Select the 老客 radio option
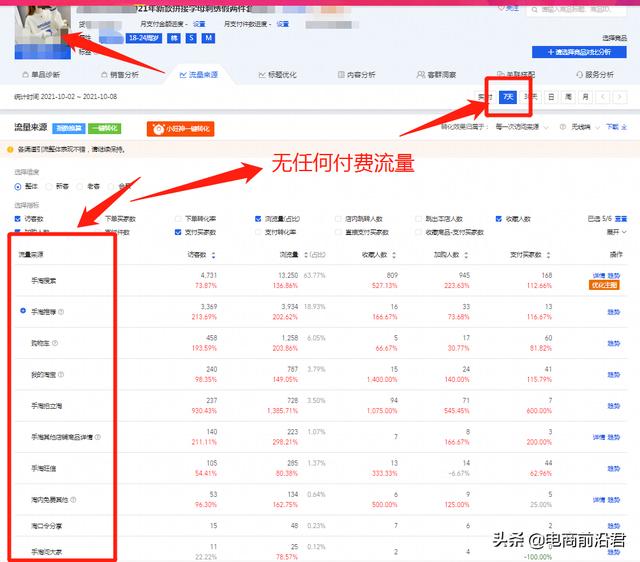Screen dimensions: 640x562 [x=80, y=187]
